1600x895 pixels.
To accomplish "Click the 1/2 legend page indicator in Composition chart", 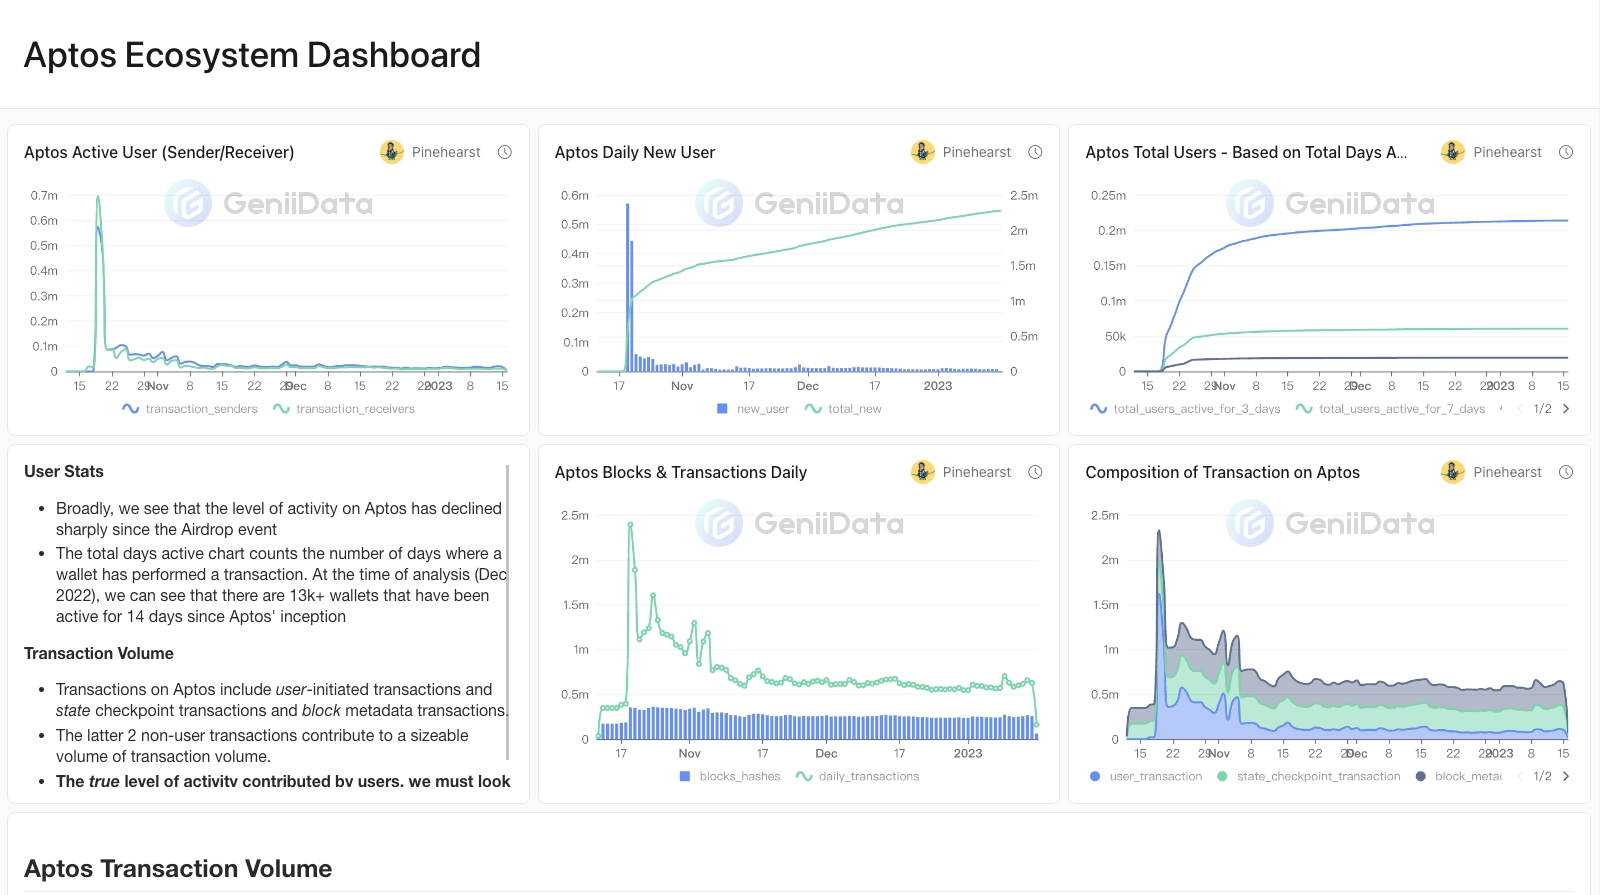I will coord(1543,776).
